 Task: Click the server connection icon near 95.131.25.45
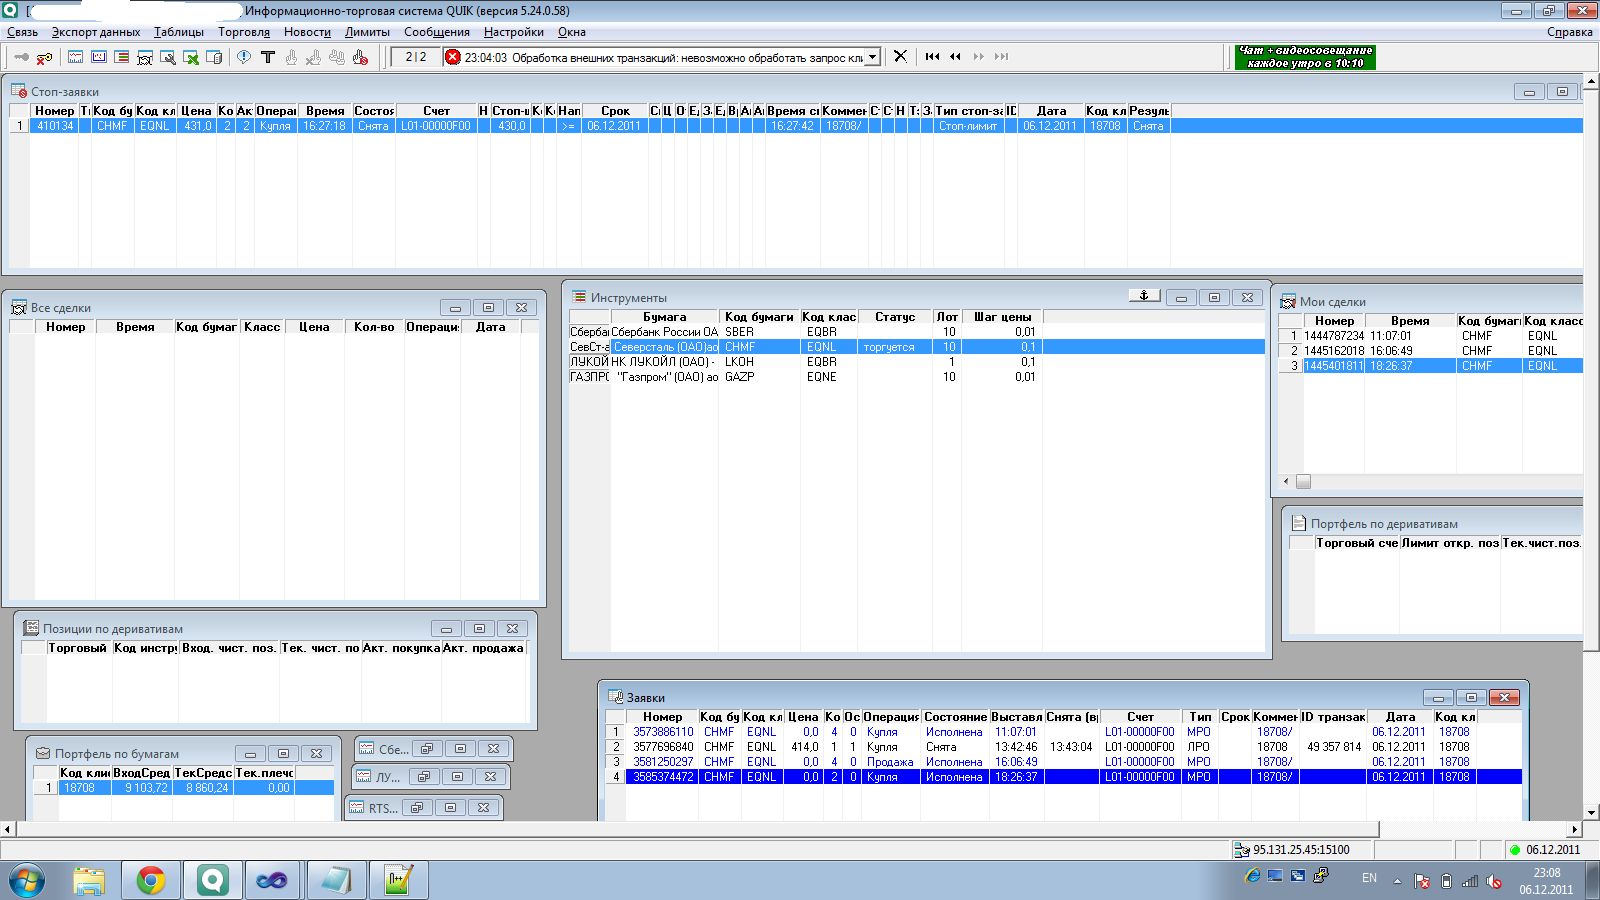coord(1242,850)
